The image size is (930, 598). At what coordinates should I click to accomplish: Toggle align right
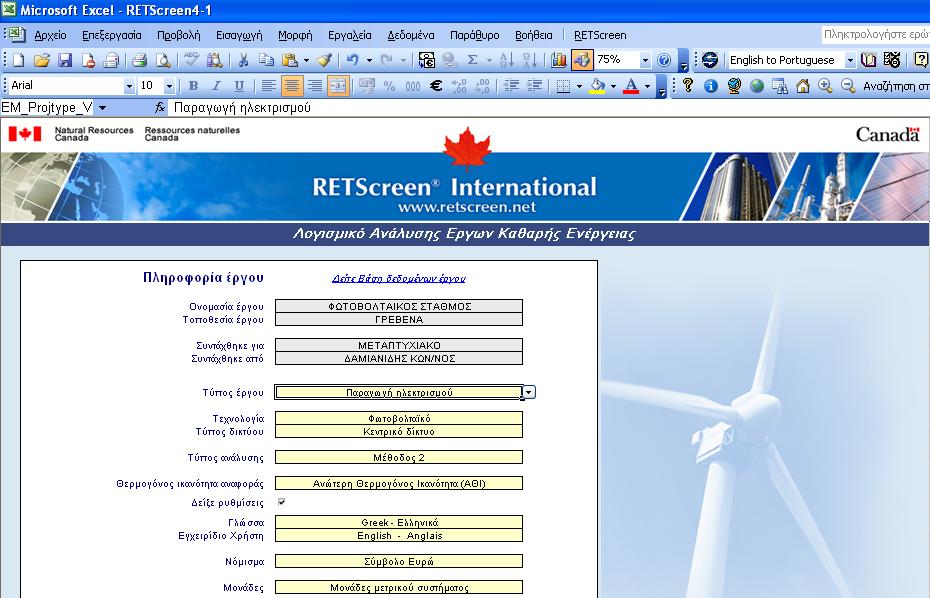click(x=315, y=86)
